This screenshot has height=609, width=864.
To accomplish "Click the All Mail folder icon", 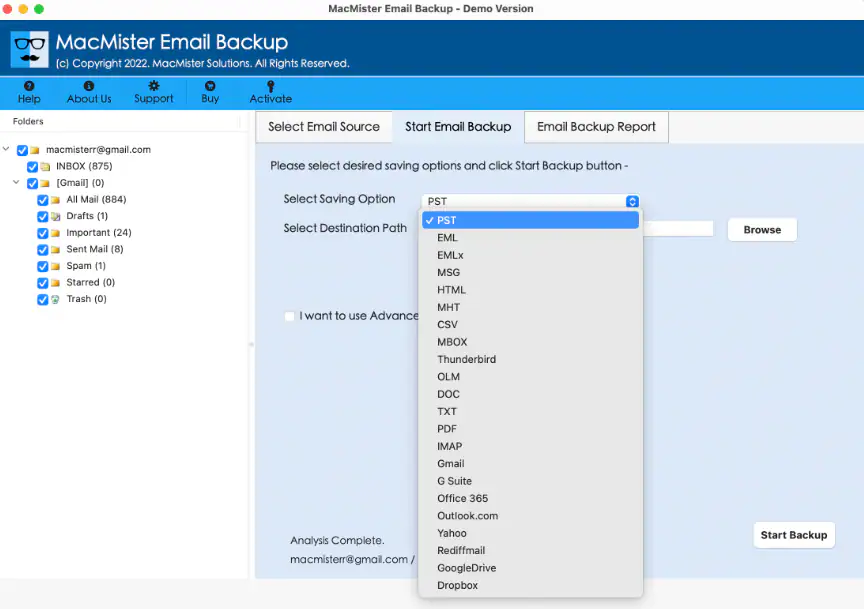I will (56, 200).
